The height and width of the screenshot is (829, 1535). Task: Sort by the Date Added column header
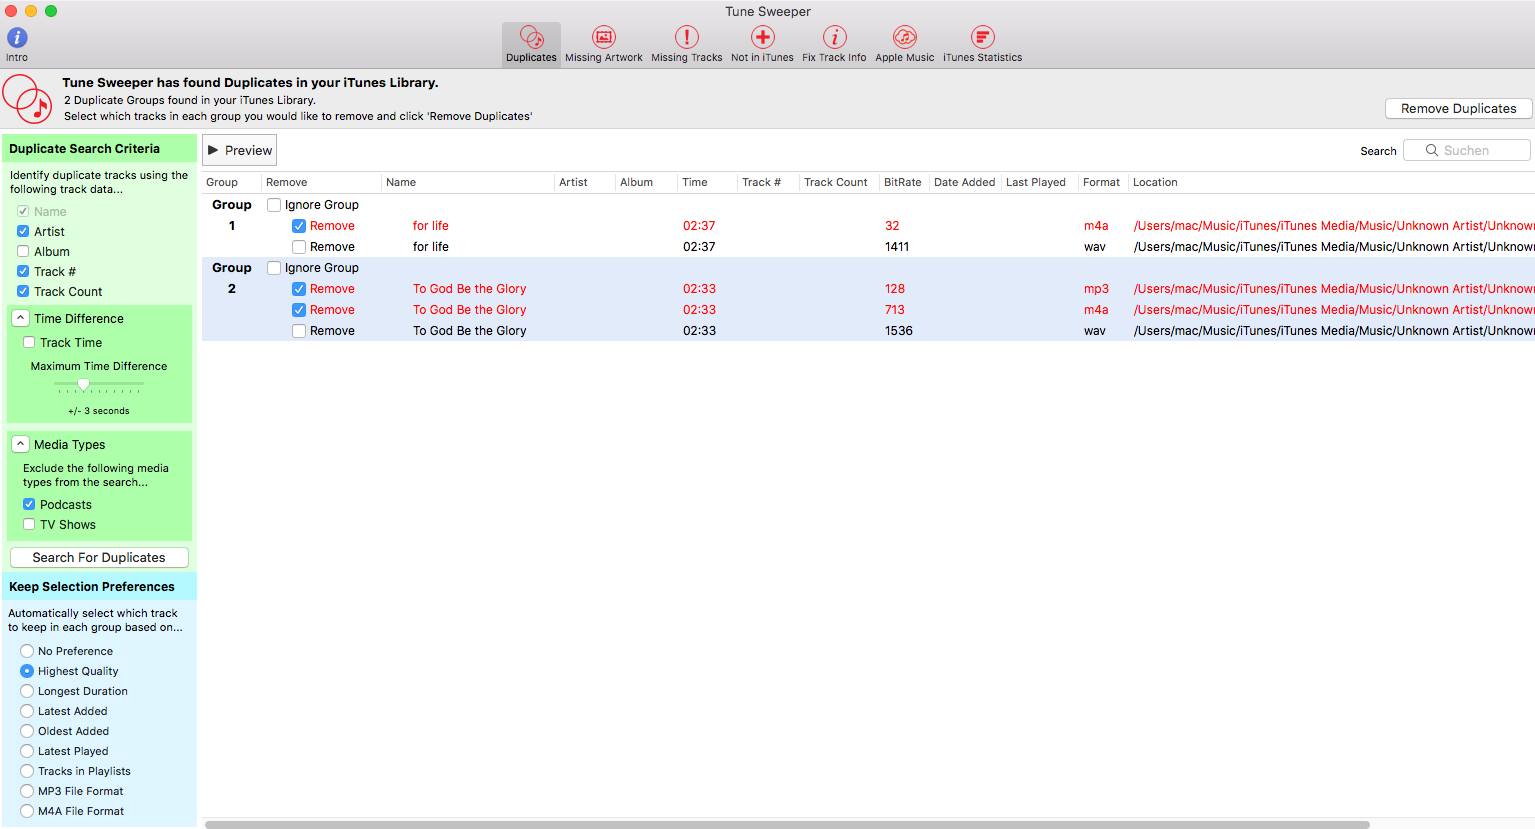[964, 182]
